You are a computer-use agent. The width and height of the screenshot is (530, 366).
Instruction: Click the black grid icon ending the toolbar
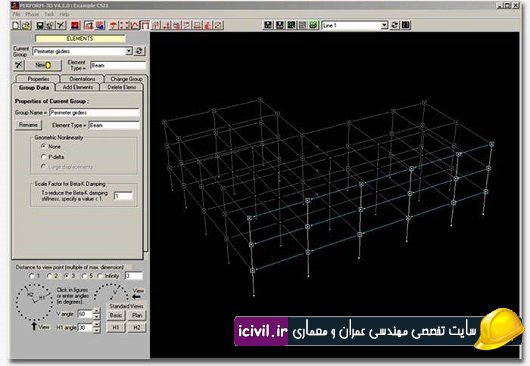(x=406, y=25)
